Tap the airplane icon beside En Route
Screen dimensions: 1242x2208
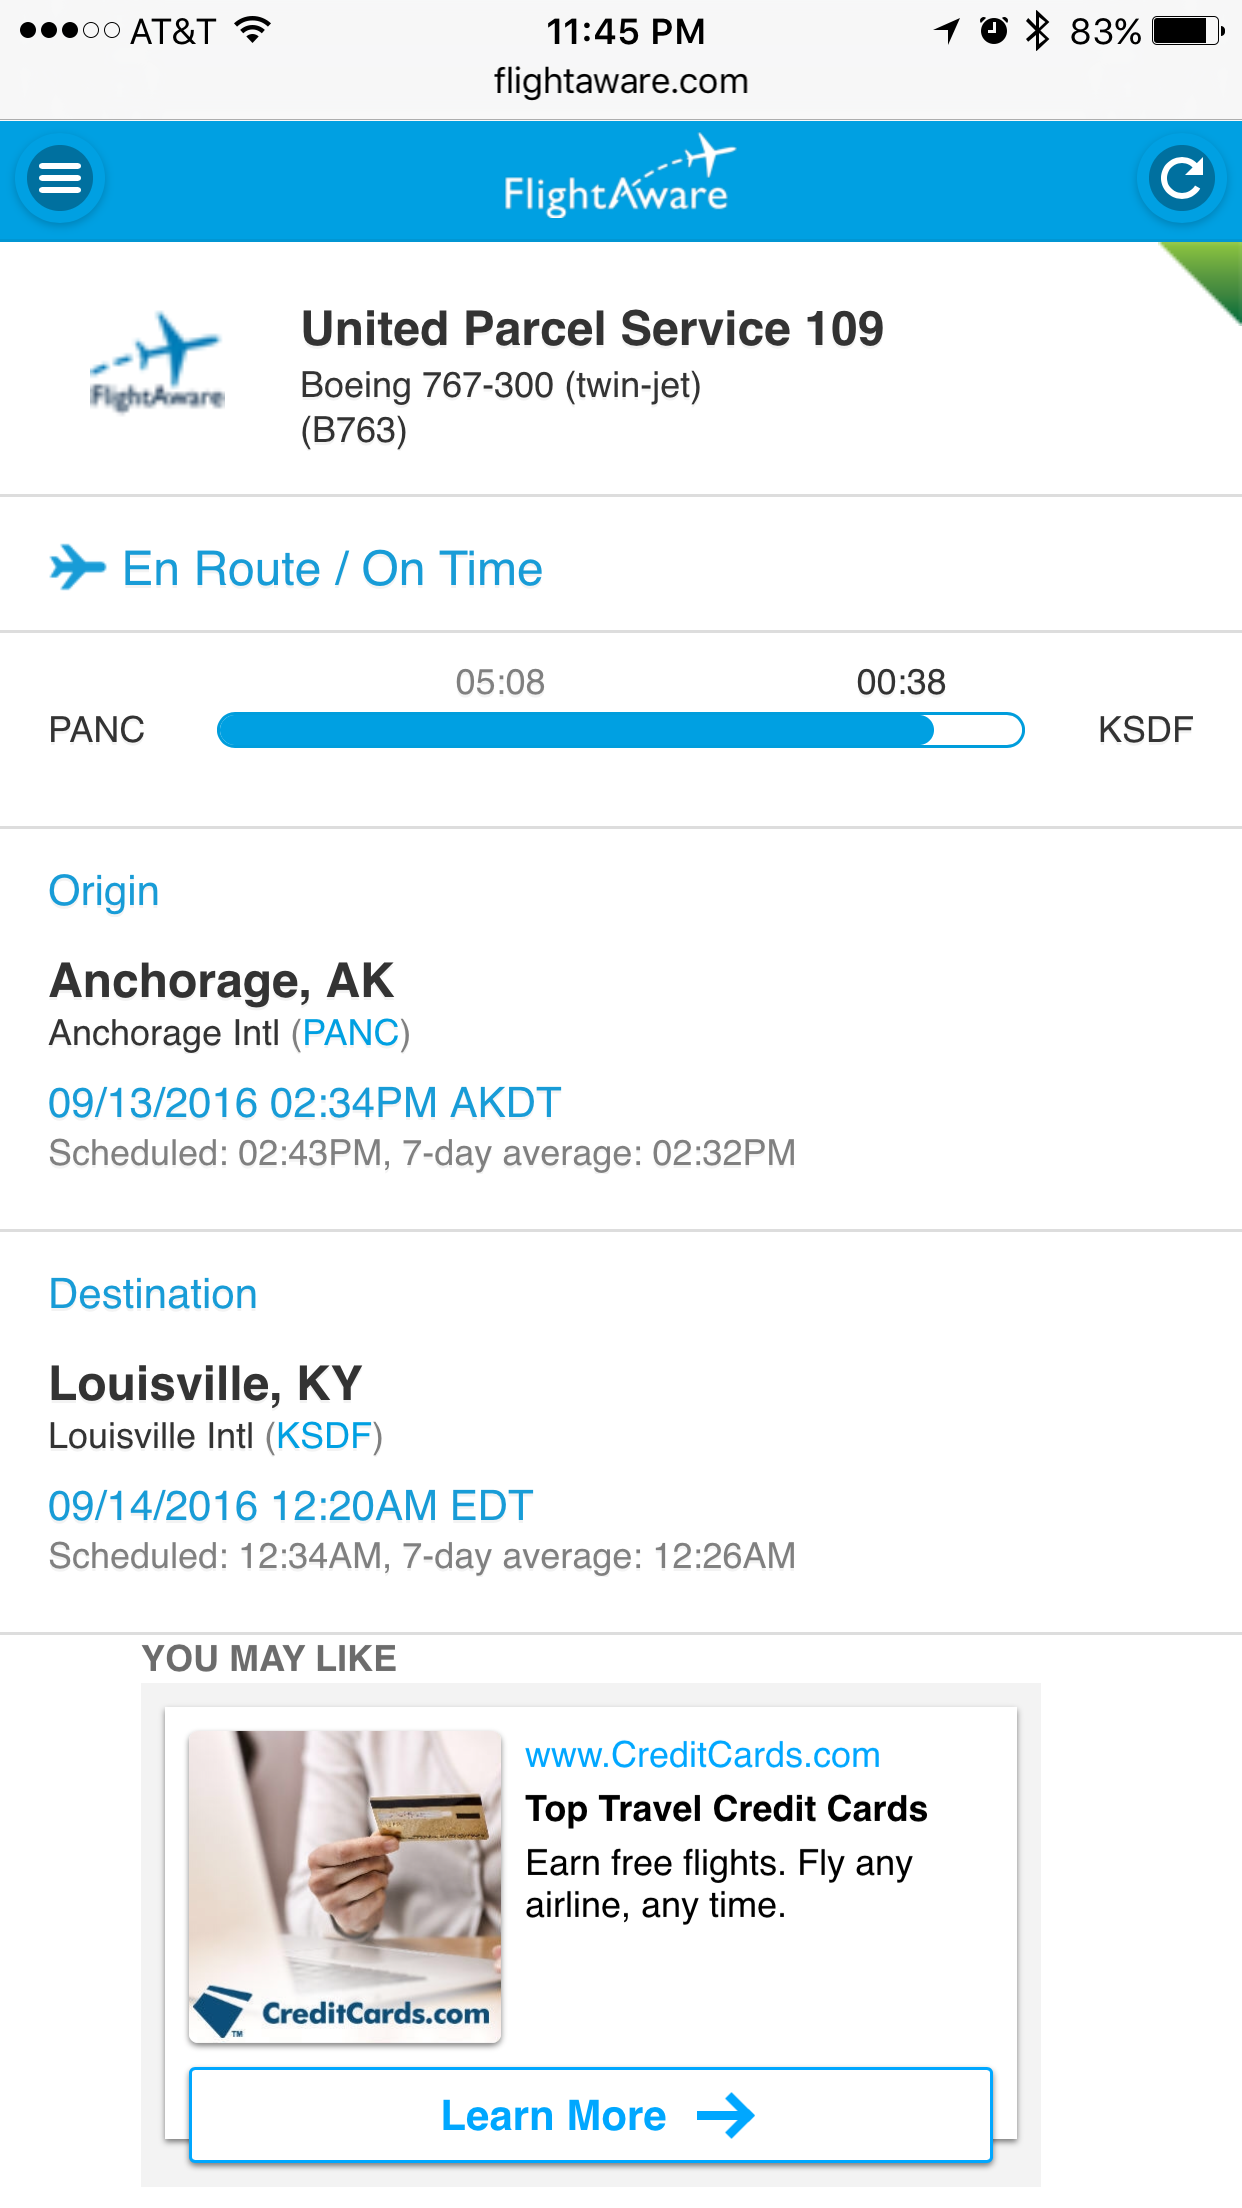76,568
